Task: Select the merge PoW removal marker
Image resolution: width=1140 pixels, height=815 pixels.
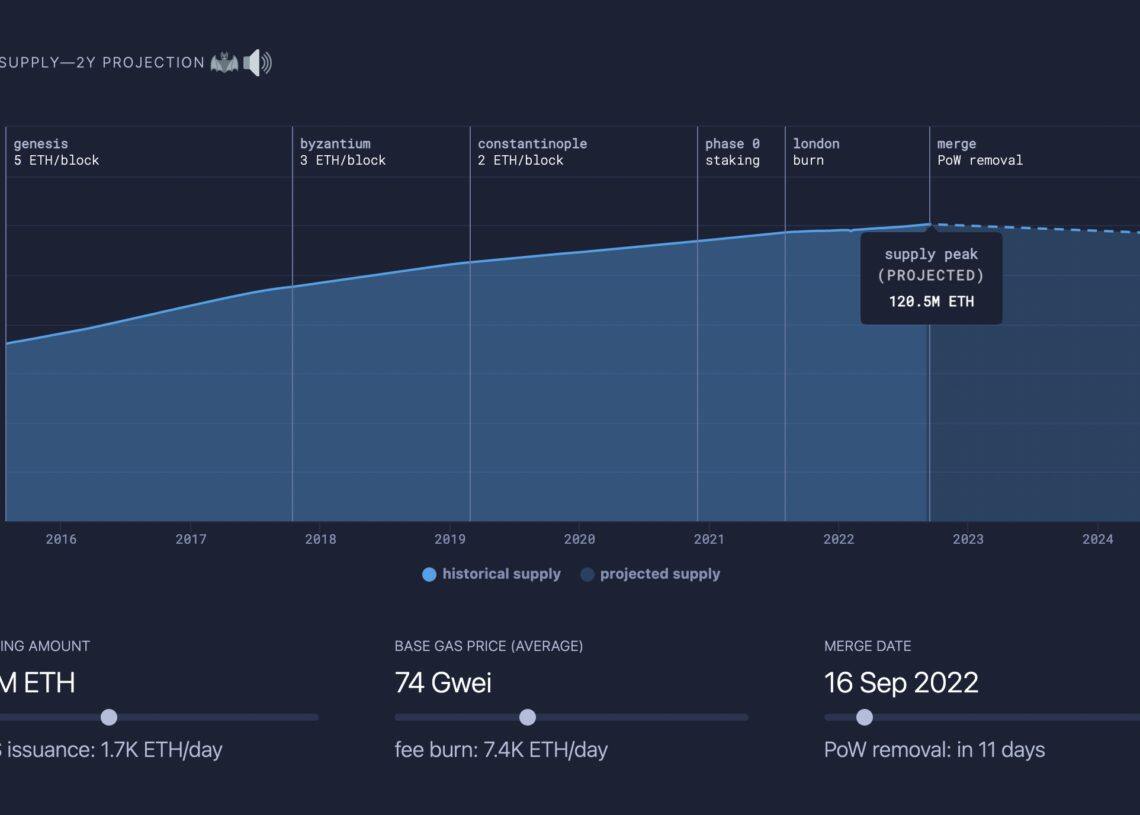Action: pos(979,152)
